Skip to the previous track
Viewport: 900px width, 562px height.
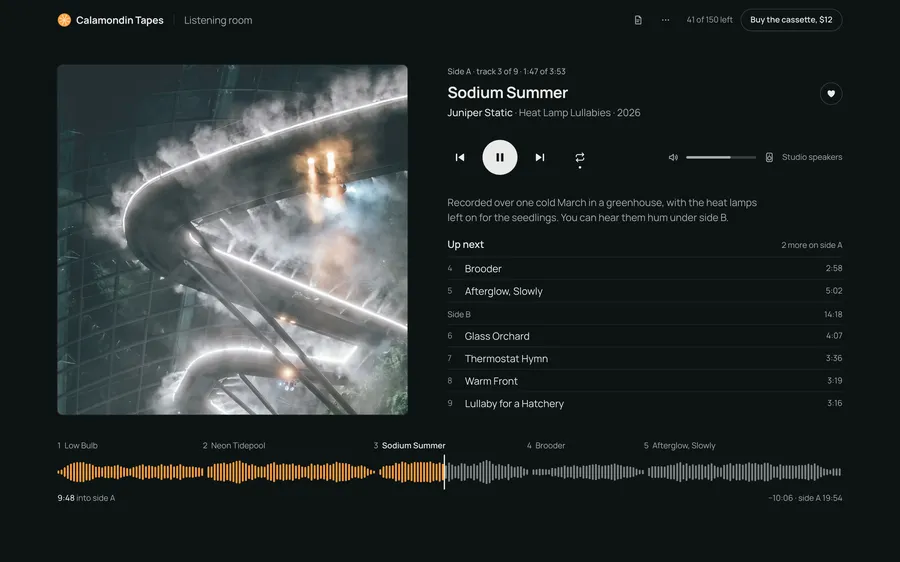pyautogui.click(x=460, y=157)
